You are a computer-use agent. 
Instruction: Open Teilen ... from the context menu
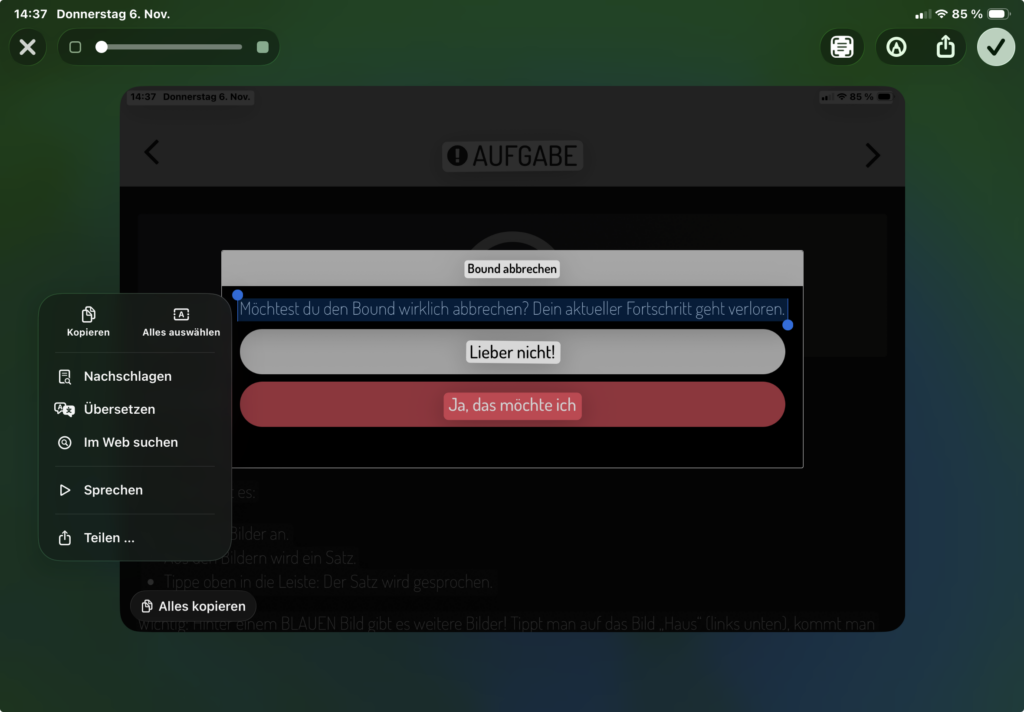coord(108,538)
